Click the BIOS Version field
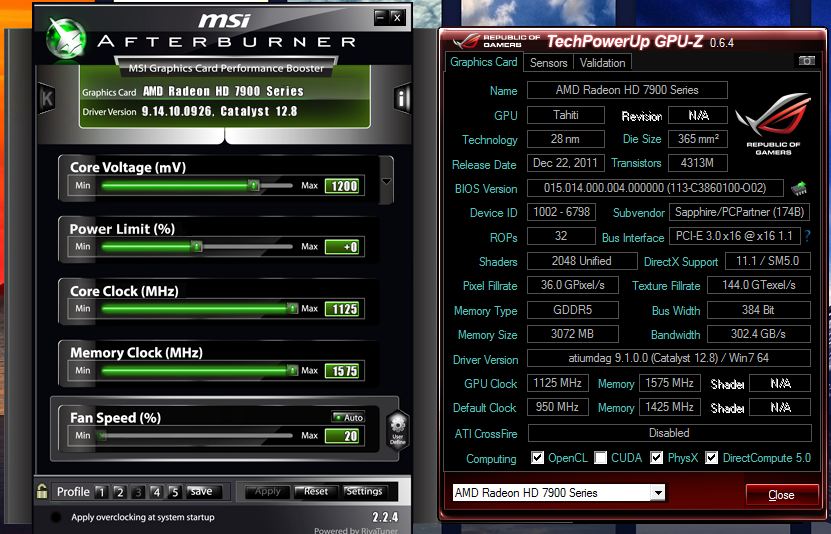 pos(655,188)
